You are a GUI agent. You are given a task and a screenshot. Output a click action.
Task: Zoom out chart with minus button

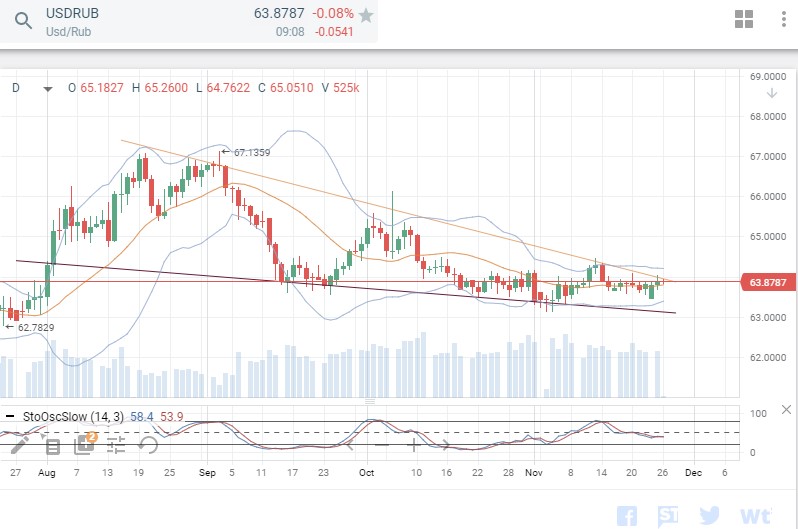pyautogui.click(x=382, y=445)
